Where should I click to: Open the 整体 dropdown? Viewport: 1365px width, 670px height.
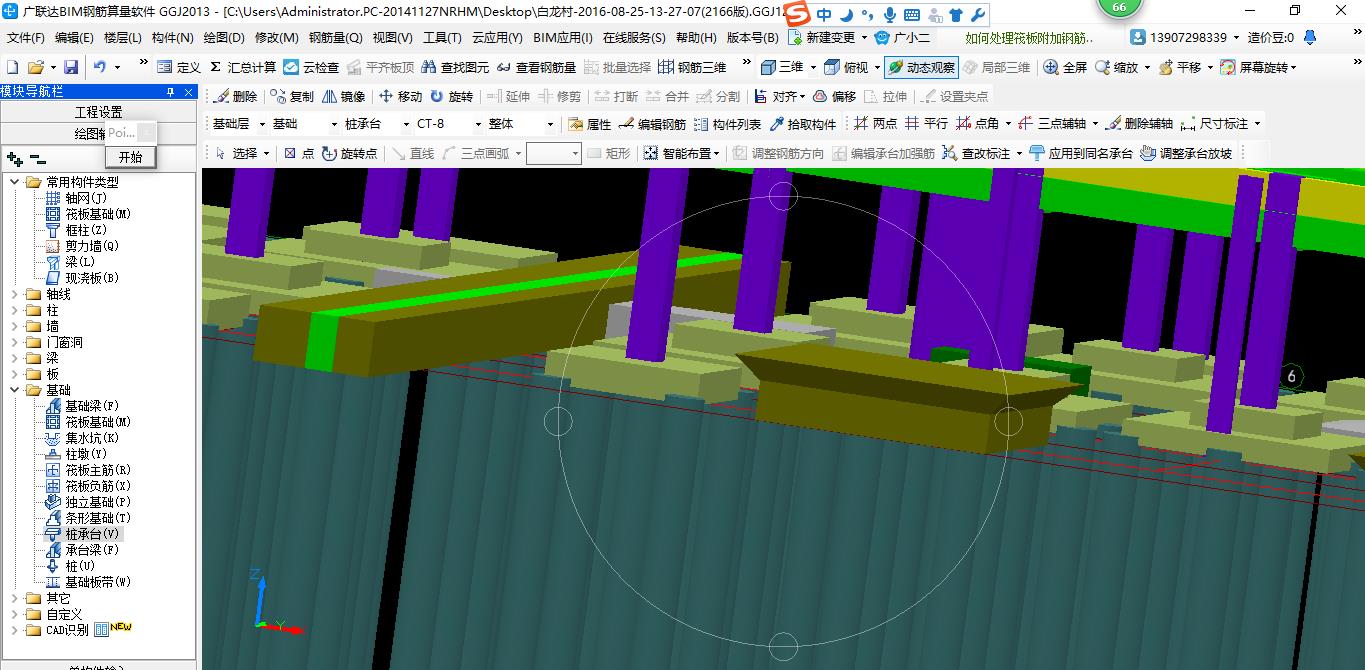pyautogui.click(x=549, y=124)
